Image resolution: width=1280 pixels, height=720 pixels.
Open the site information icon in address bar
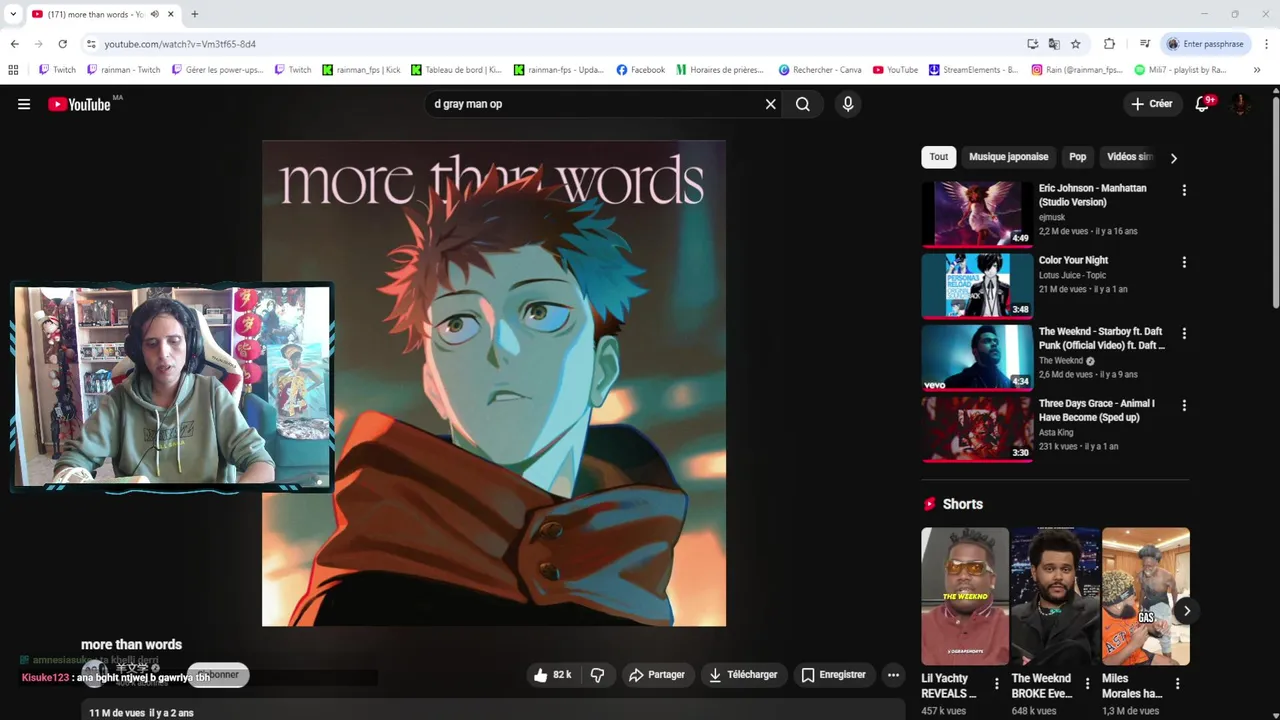91,44
